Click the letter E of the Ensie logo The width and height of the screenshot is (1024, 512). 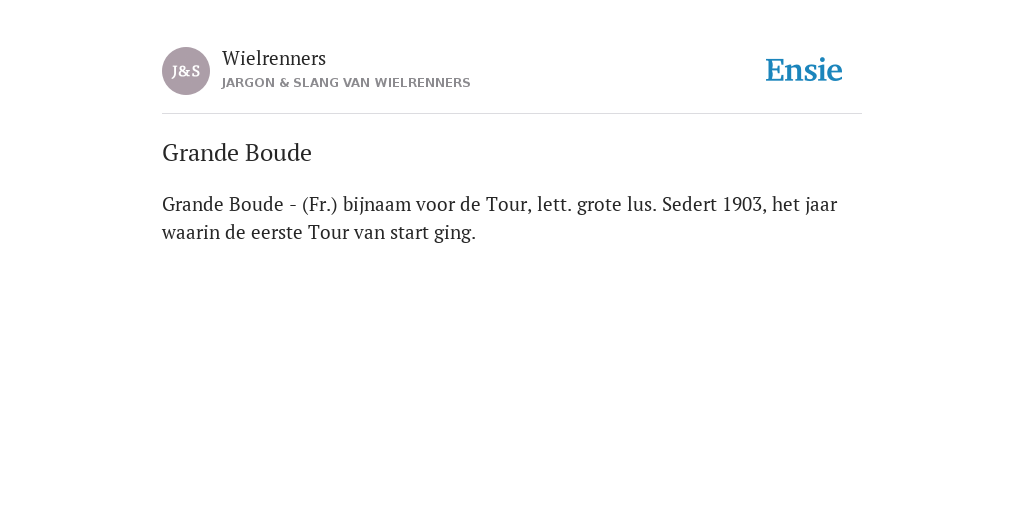(775, 70)
